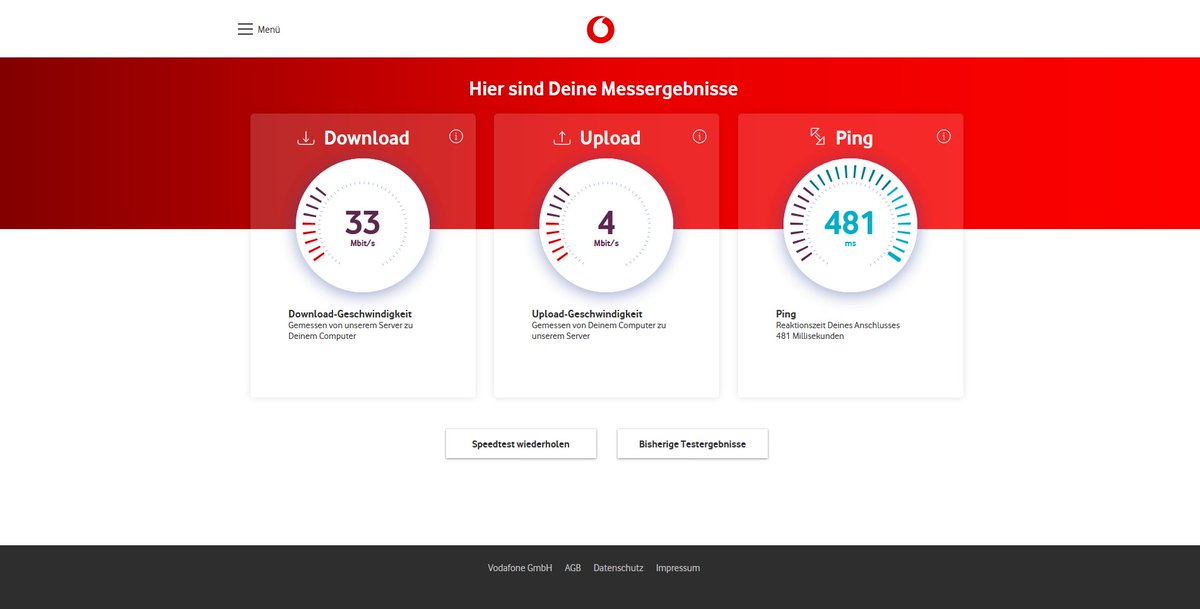Click the Download arrow icon
Image resolution: width=1200 pixels, height=609 pixels.
pos(306,138)
